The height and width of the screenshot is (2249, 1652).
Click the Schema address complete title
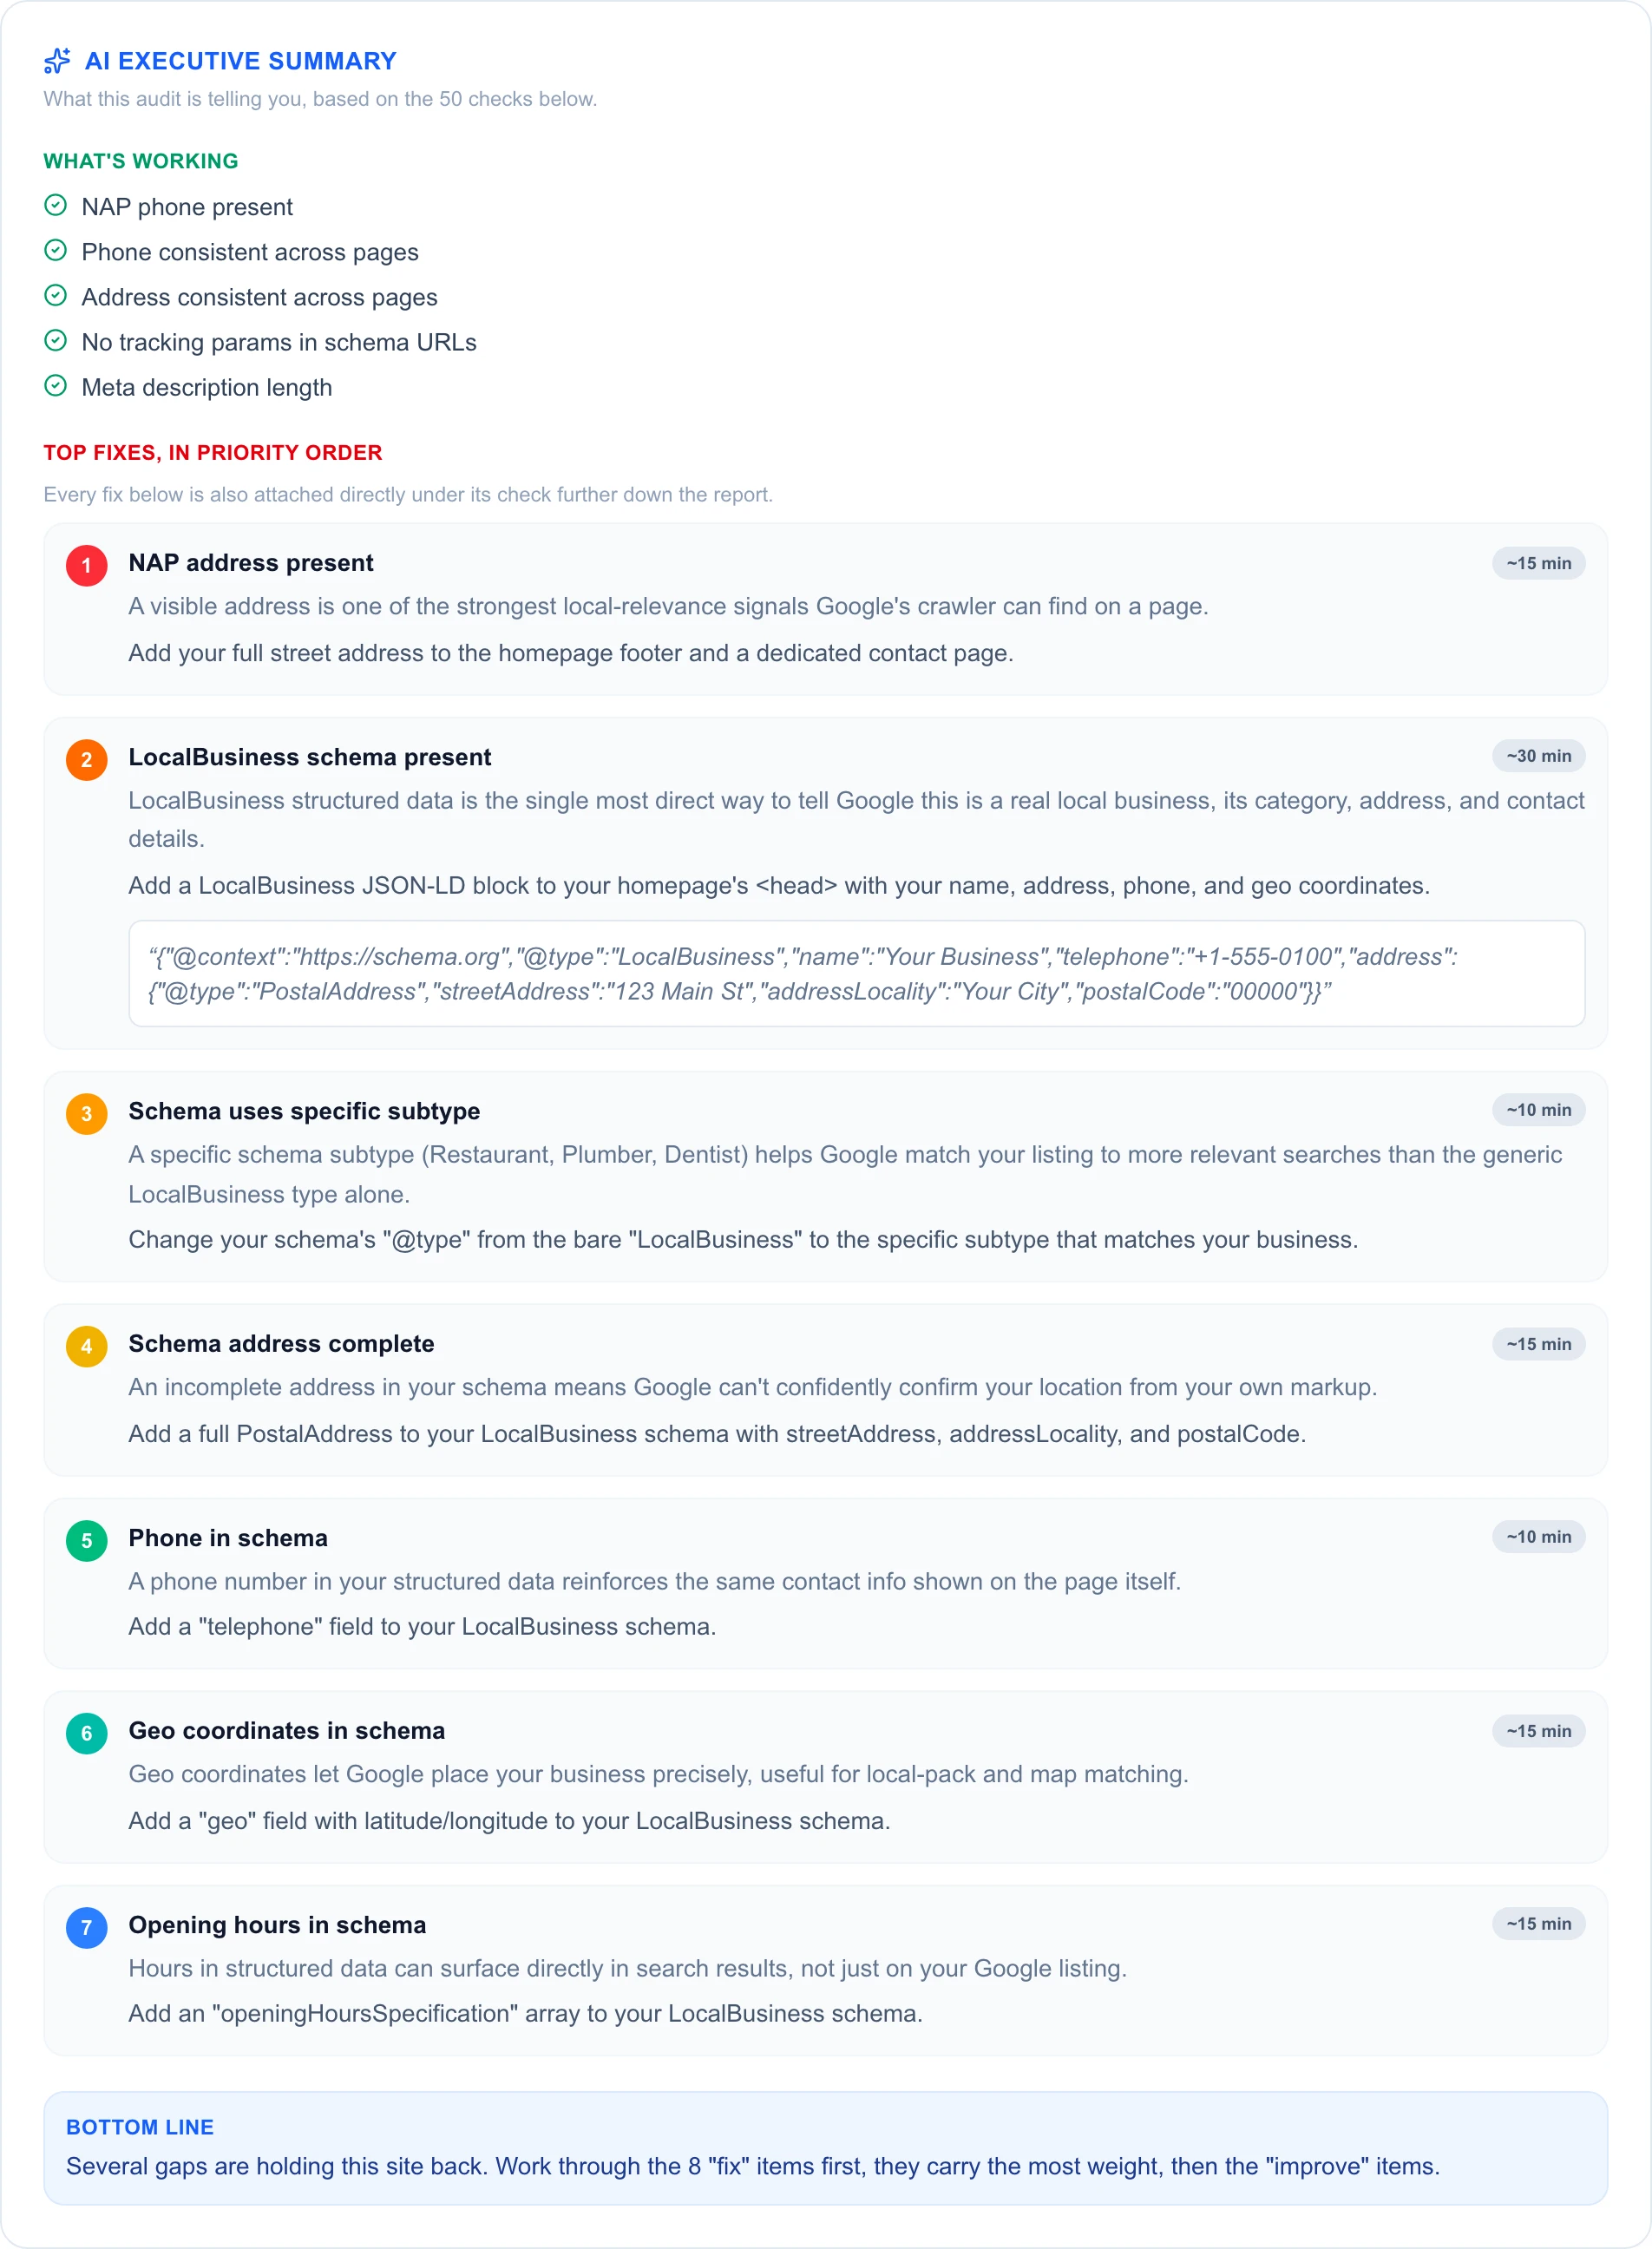pos(281,1343)
